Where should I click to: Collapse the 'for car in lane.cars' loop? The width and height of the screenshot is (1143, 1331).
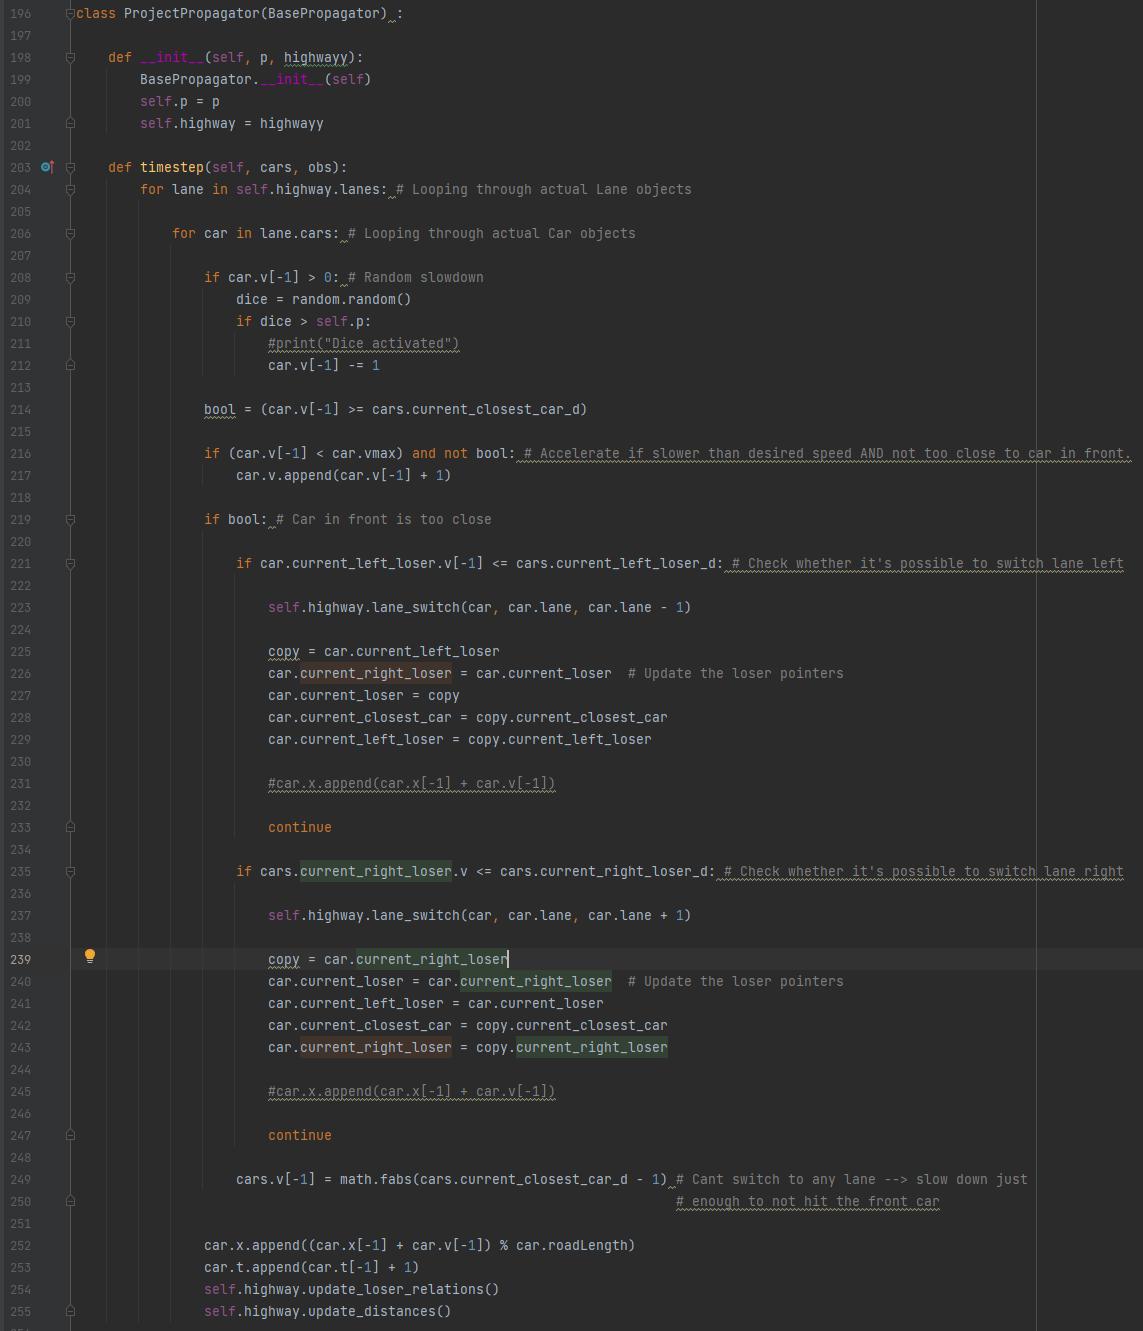click(70, 234)
